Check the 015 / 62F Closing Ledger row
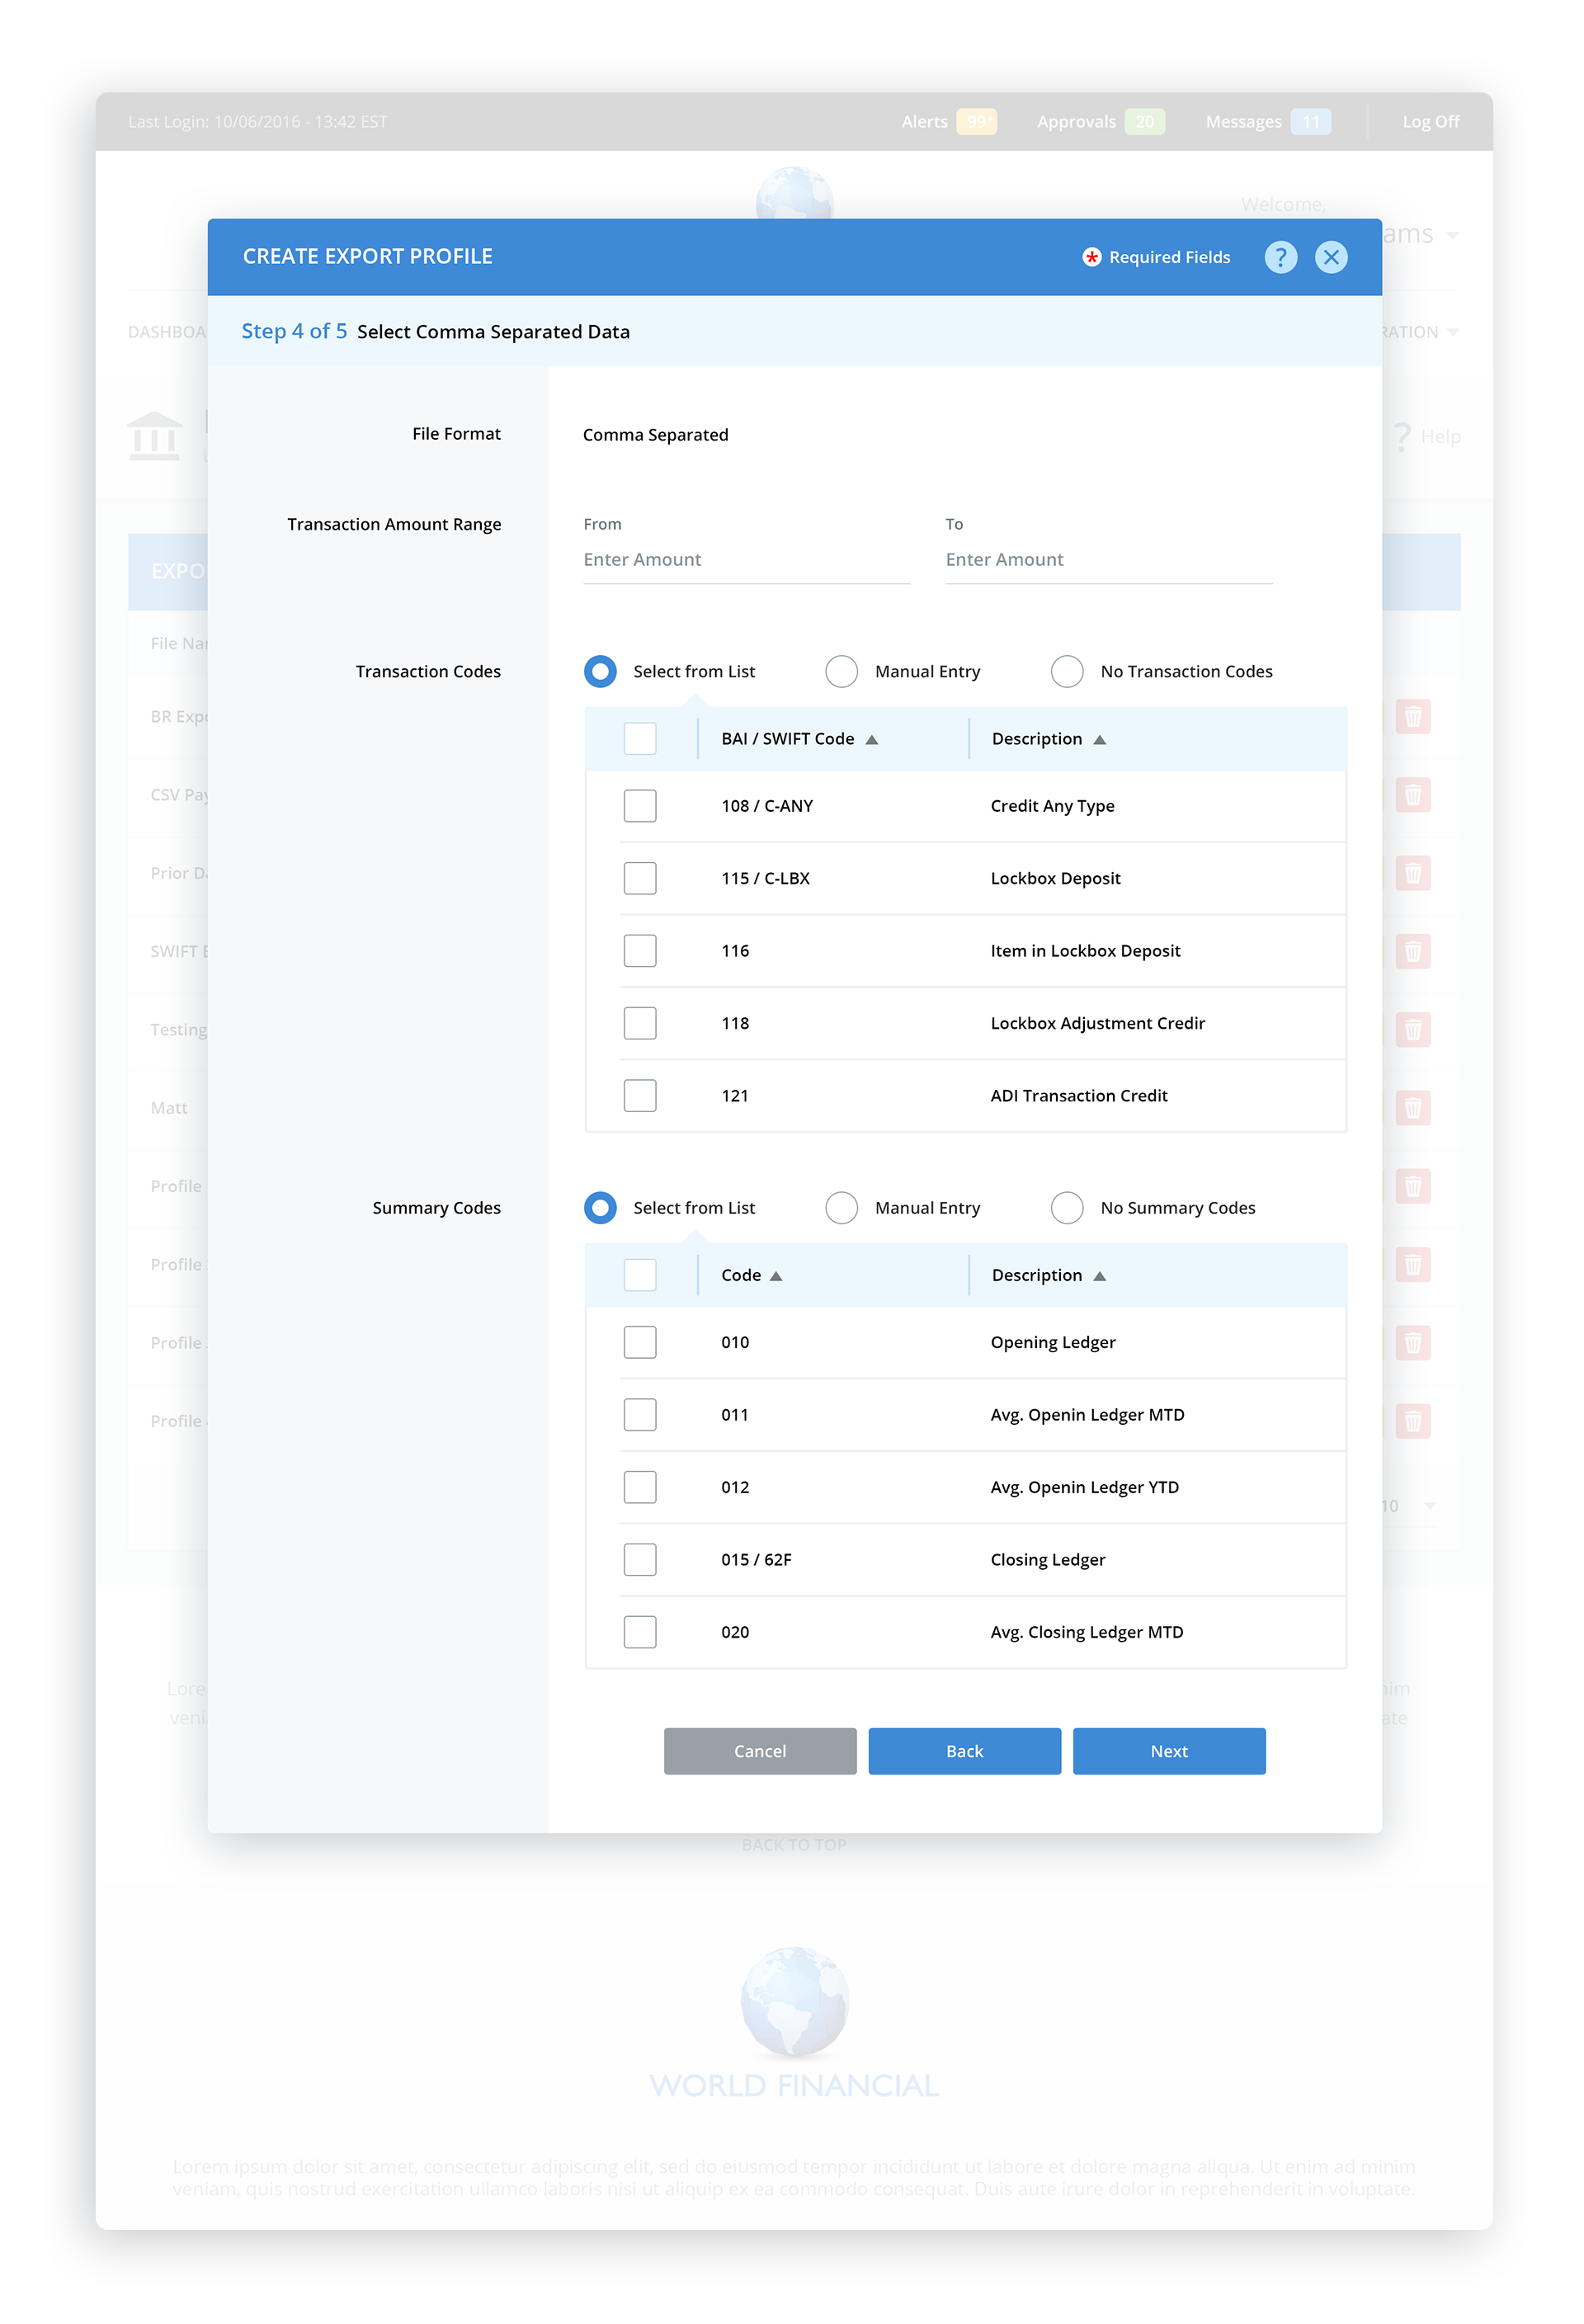This screenshot has height=2324, width=1584. tap(640, 1559)
